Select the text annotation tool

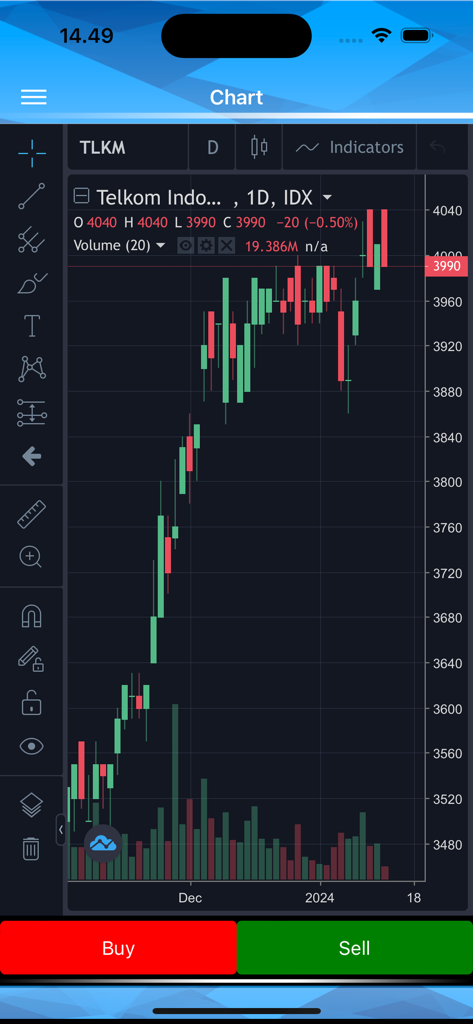point(32,325)
